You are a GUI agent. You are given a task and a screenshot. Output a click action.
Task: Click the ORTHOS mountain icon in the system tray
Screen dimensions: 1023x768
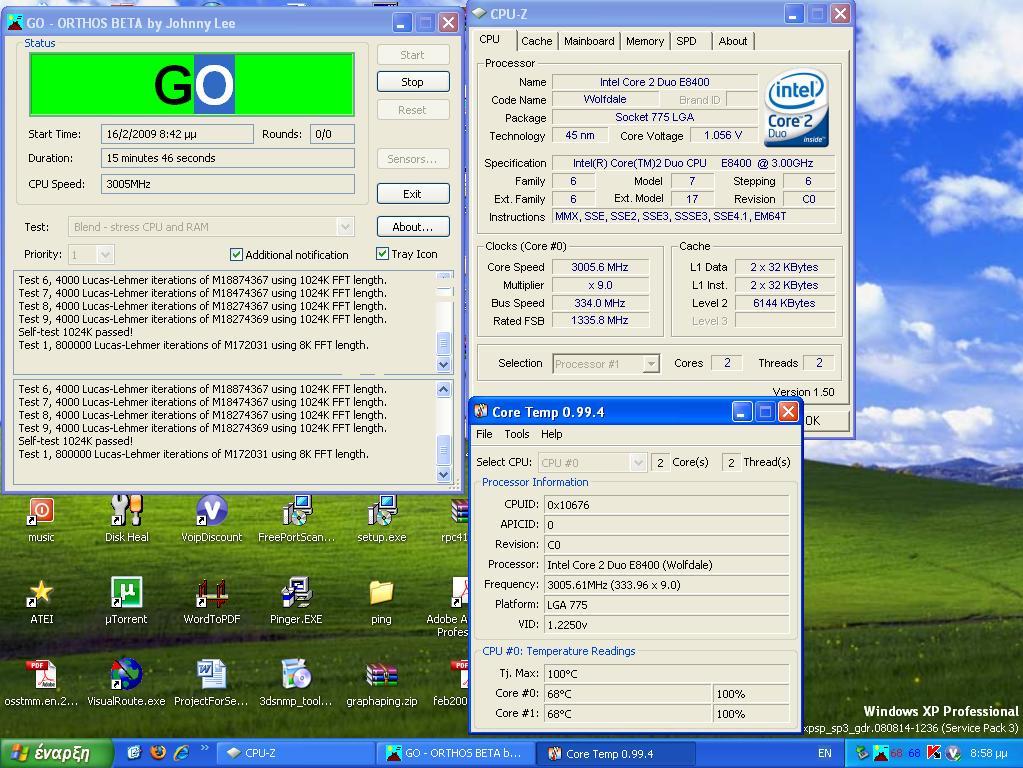click(880, 753)
